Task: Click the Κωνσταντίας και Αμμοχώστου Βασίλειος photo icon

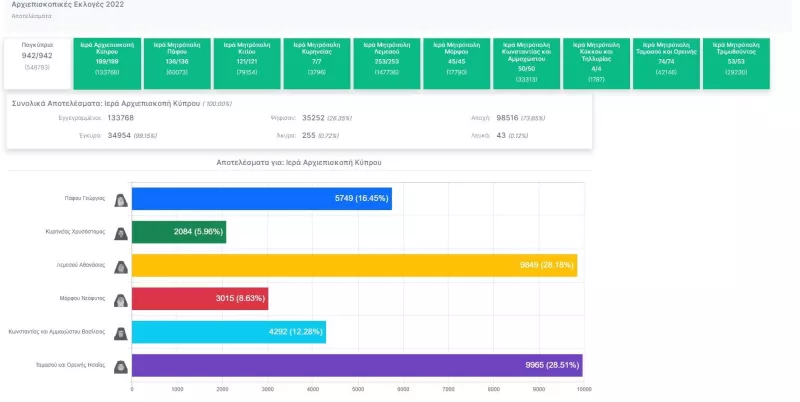Action: [x=120, y=333]
